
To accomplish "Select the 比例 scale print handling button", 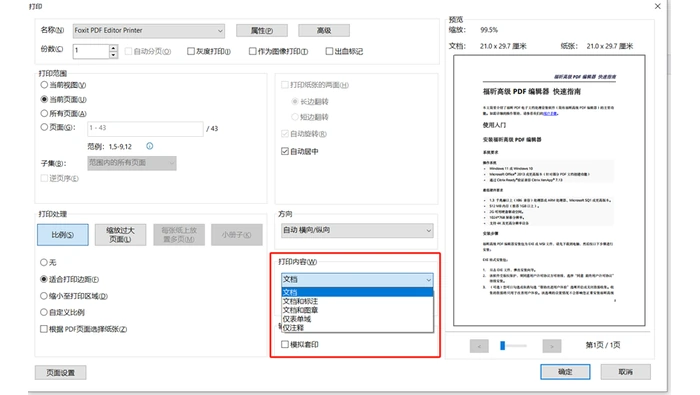I will click(63, 235).
